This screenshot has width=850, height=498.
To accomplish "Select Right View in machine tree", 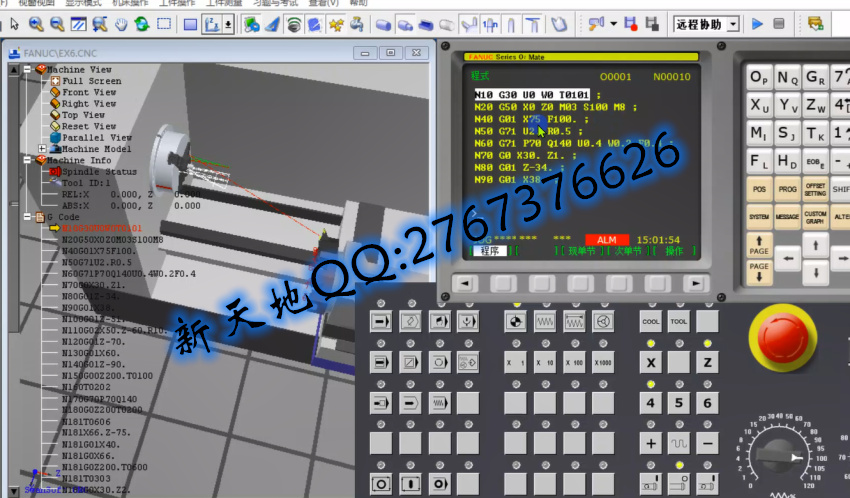I will pos(89,104).
